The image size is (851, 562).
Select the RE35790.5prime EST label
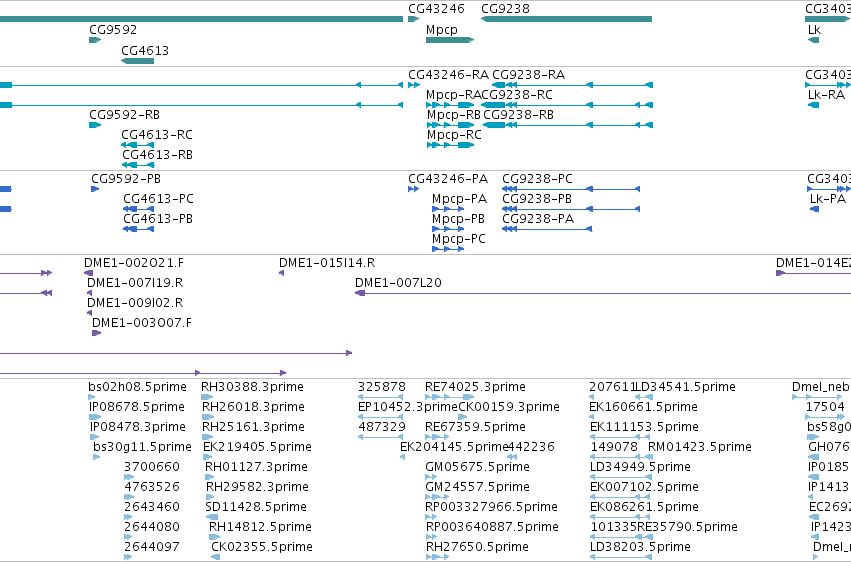tap(688, 528)
